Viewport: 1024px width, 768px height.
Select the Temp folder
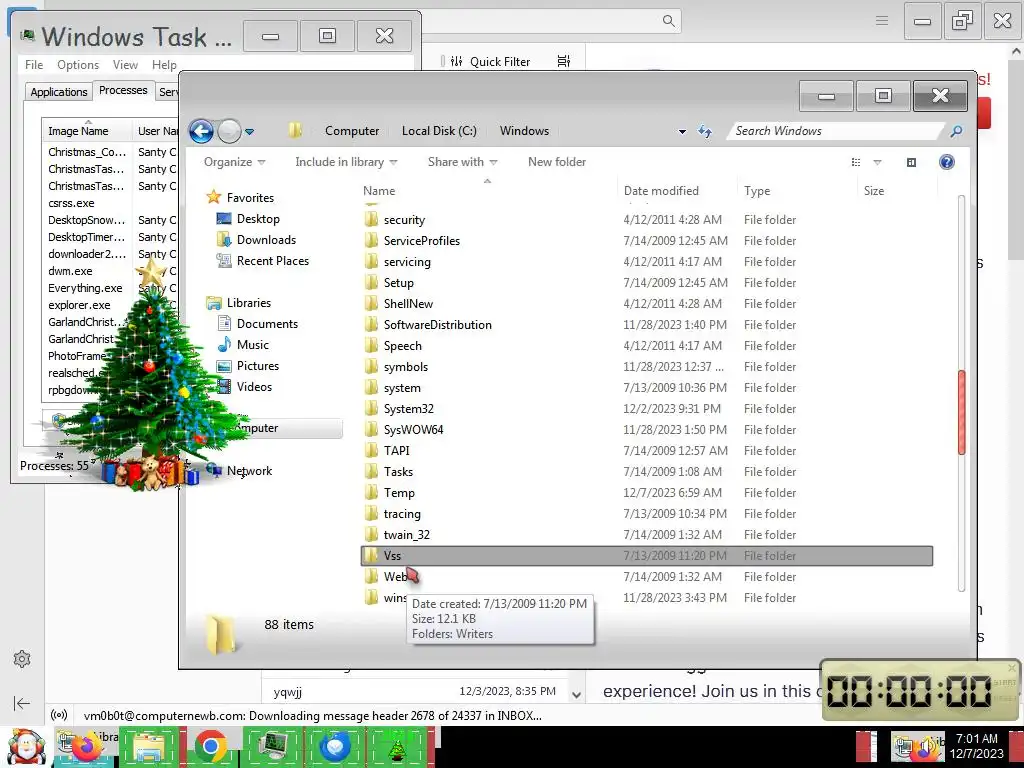point(399,492)
